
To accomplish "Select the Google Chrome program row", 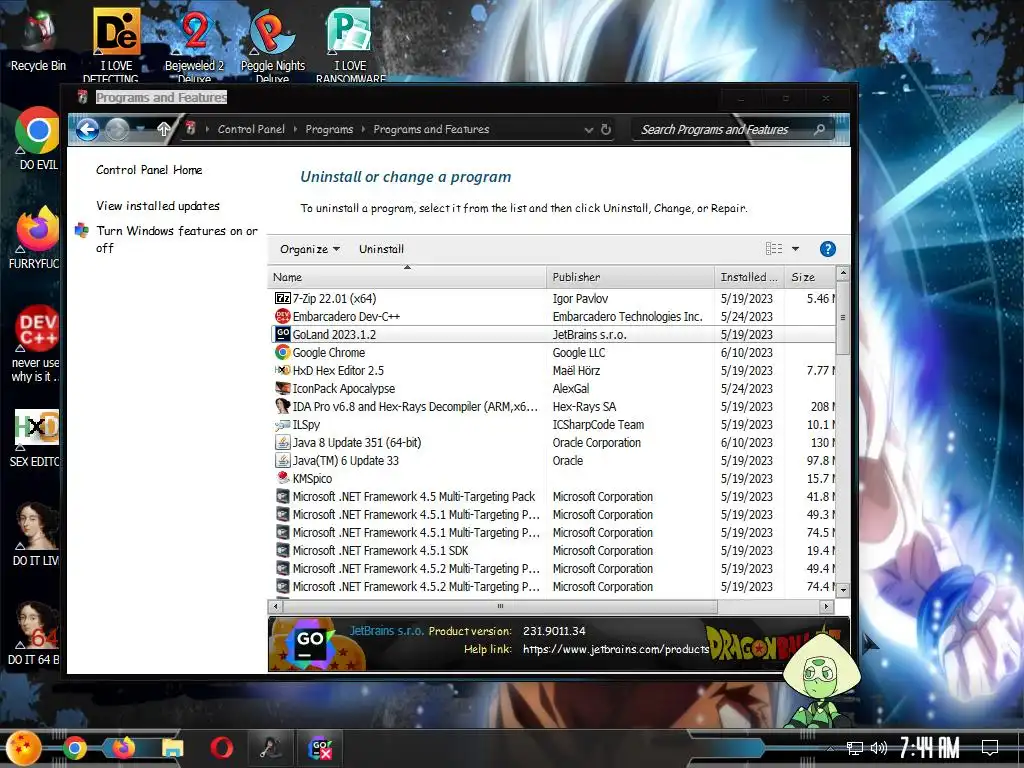I will pos(552,353).
